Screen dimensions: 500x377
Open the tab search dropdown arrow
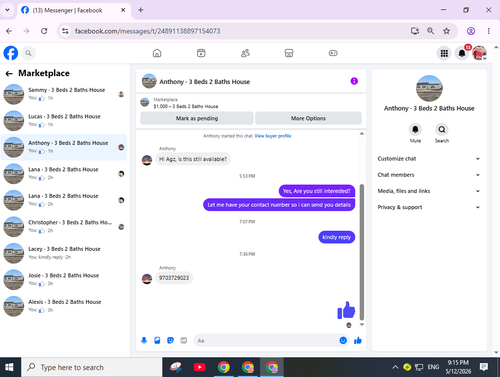click(7, 10)
